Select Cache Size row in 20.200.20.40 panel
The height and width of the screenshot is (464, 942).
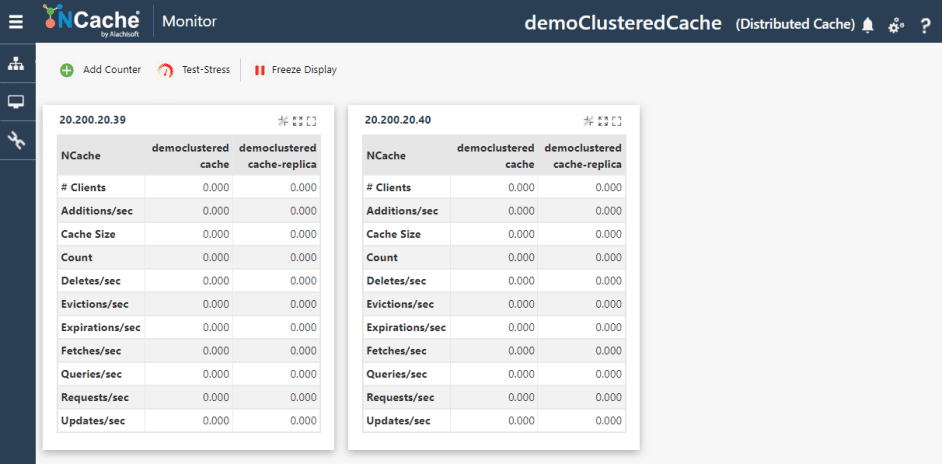click(494, 234)
